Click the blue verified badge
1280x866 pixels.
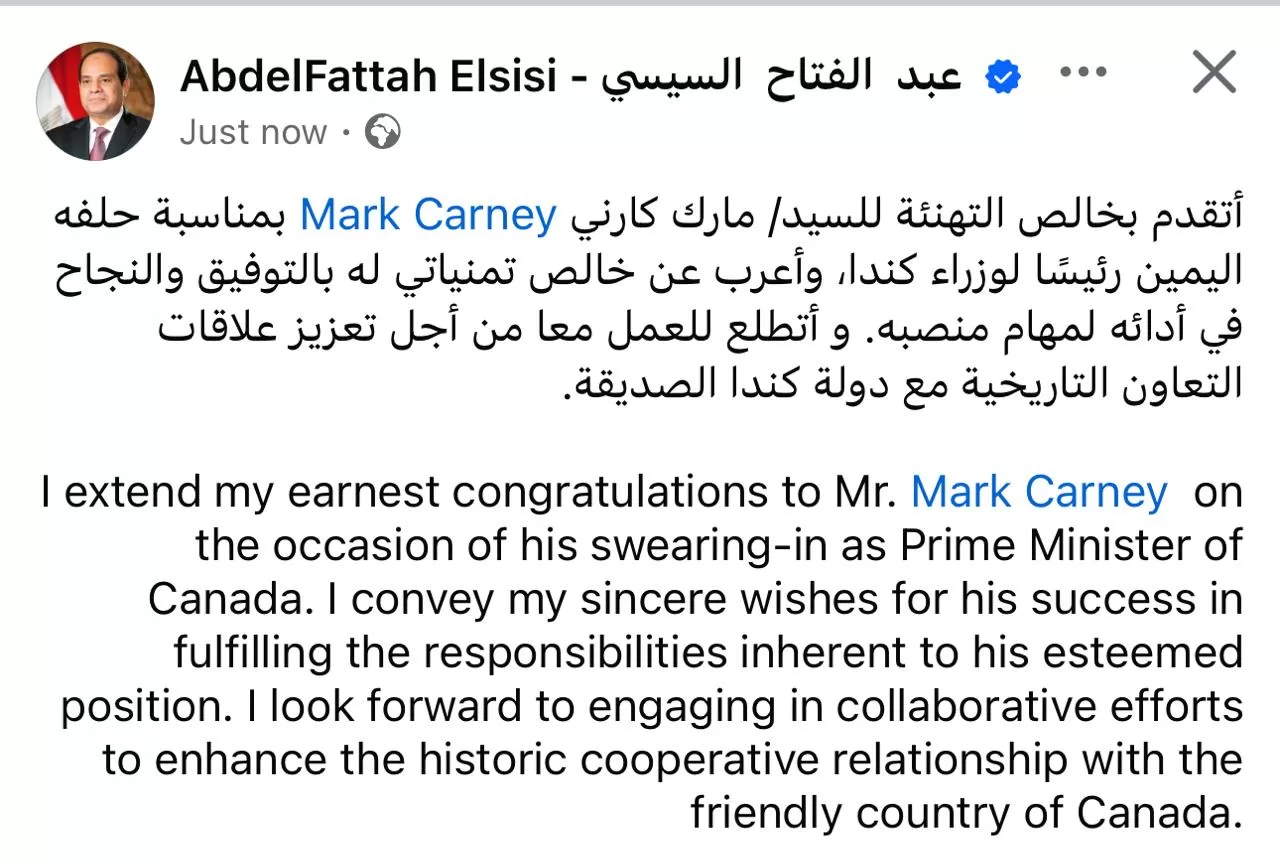[x=1001, y=77]
